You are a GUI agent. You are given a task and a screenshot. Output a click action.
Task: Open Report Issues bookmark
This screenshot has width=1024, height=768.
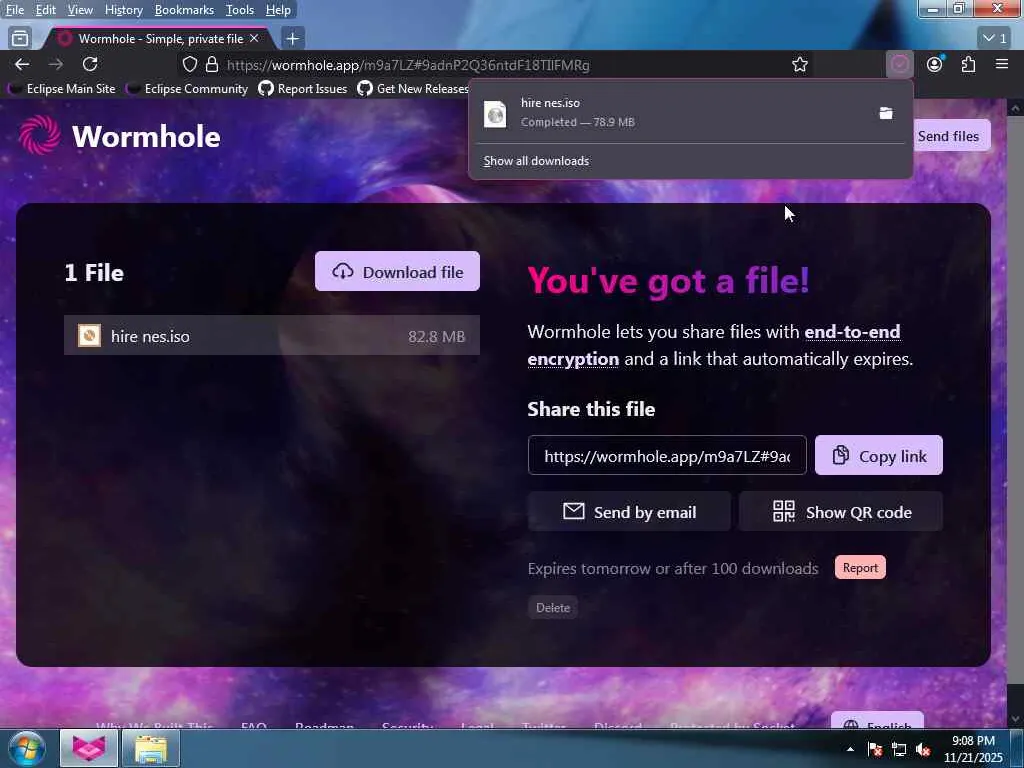(x=303, y=88)
